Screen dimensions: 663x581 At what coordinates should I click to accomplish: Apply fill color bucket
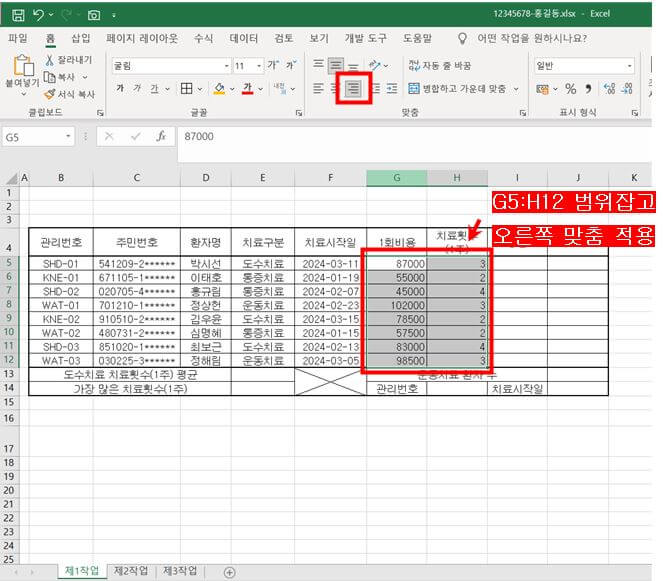(x=219, y=88)
